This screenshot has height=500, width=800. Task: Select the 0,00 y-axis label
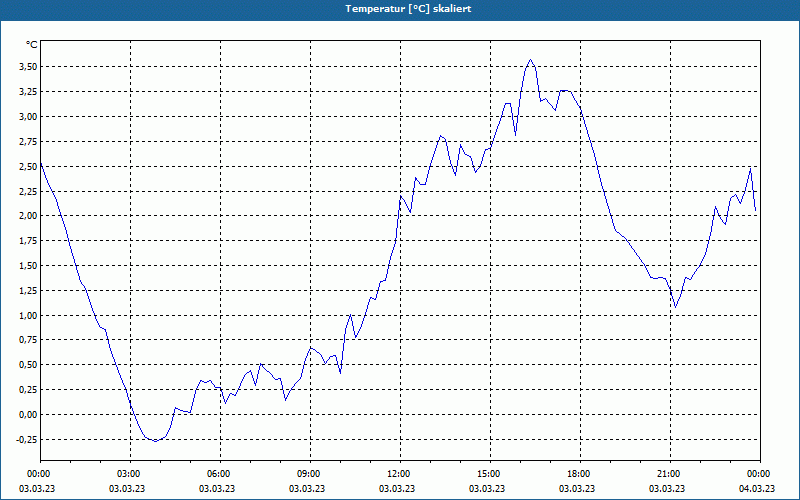click(28, 415)
